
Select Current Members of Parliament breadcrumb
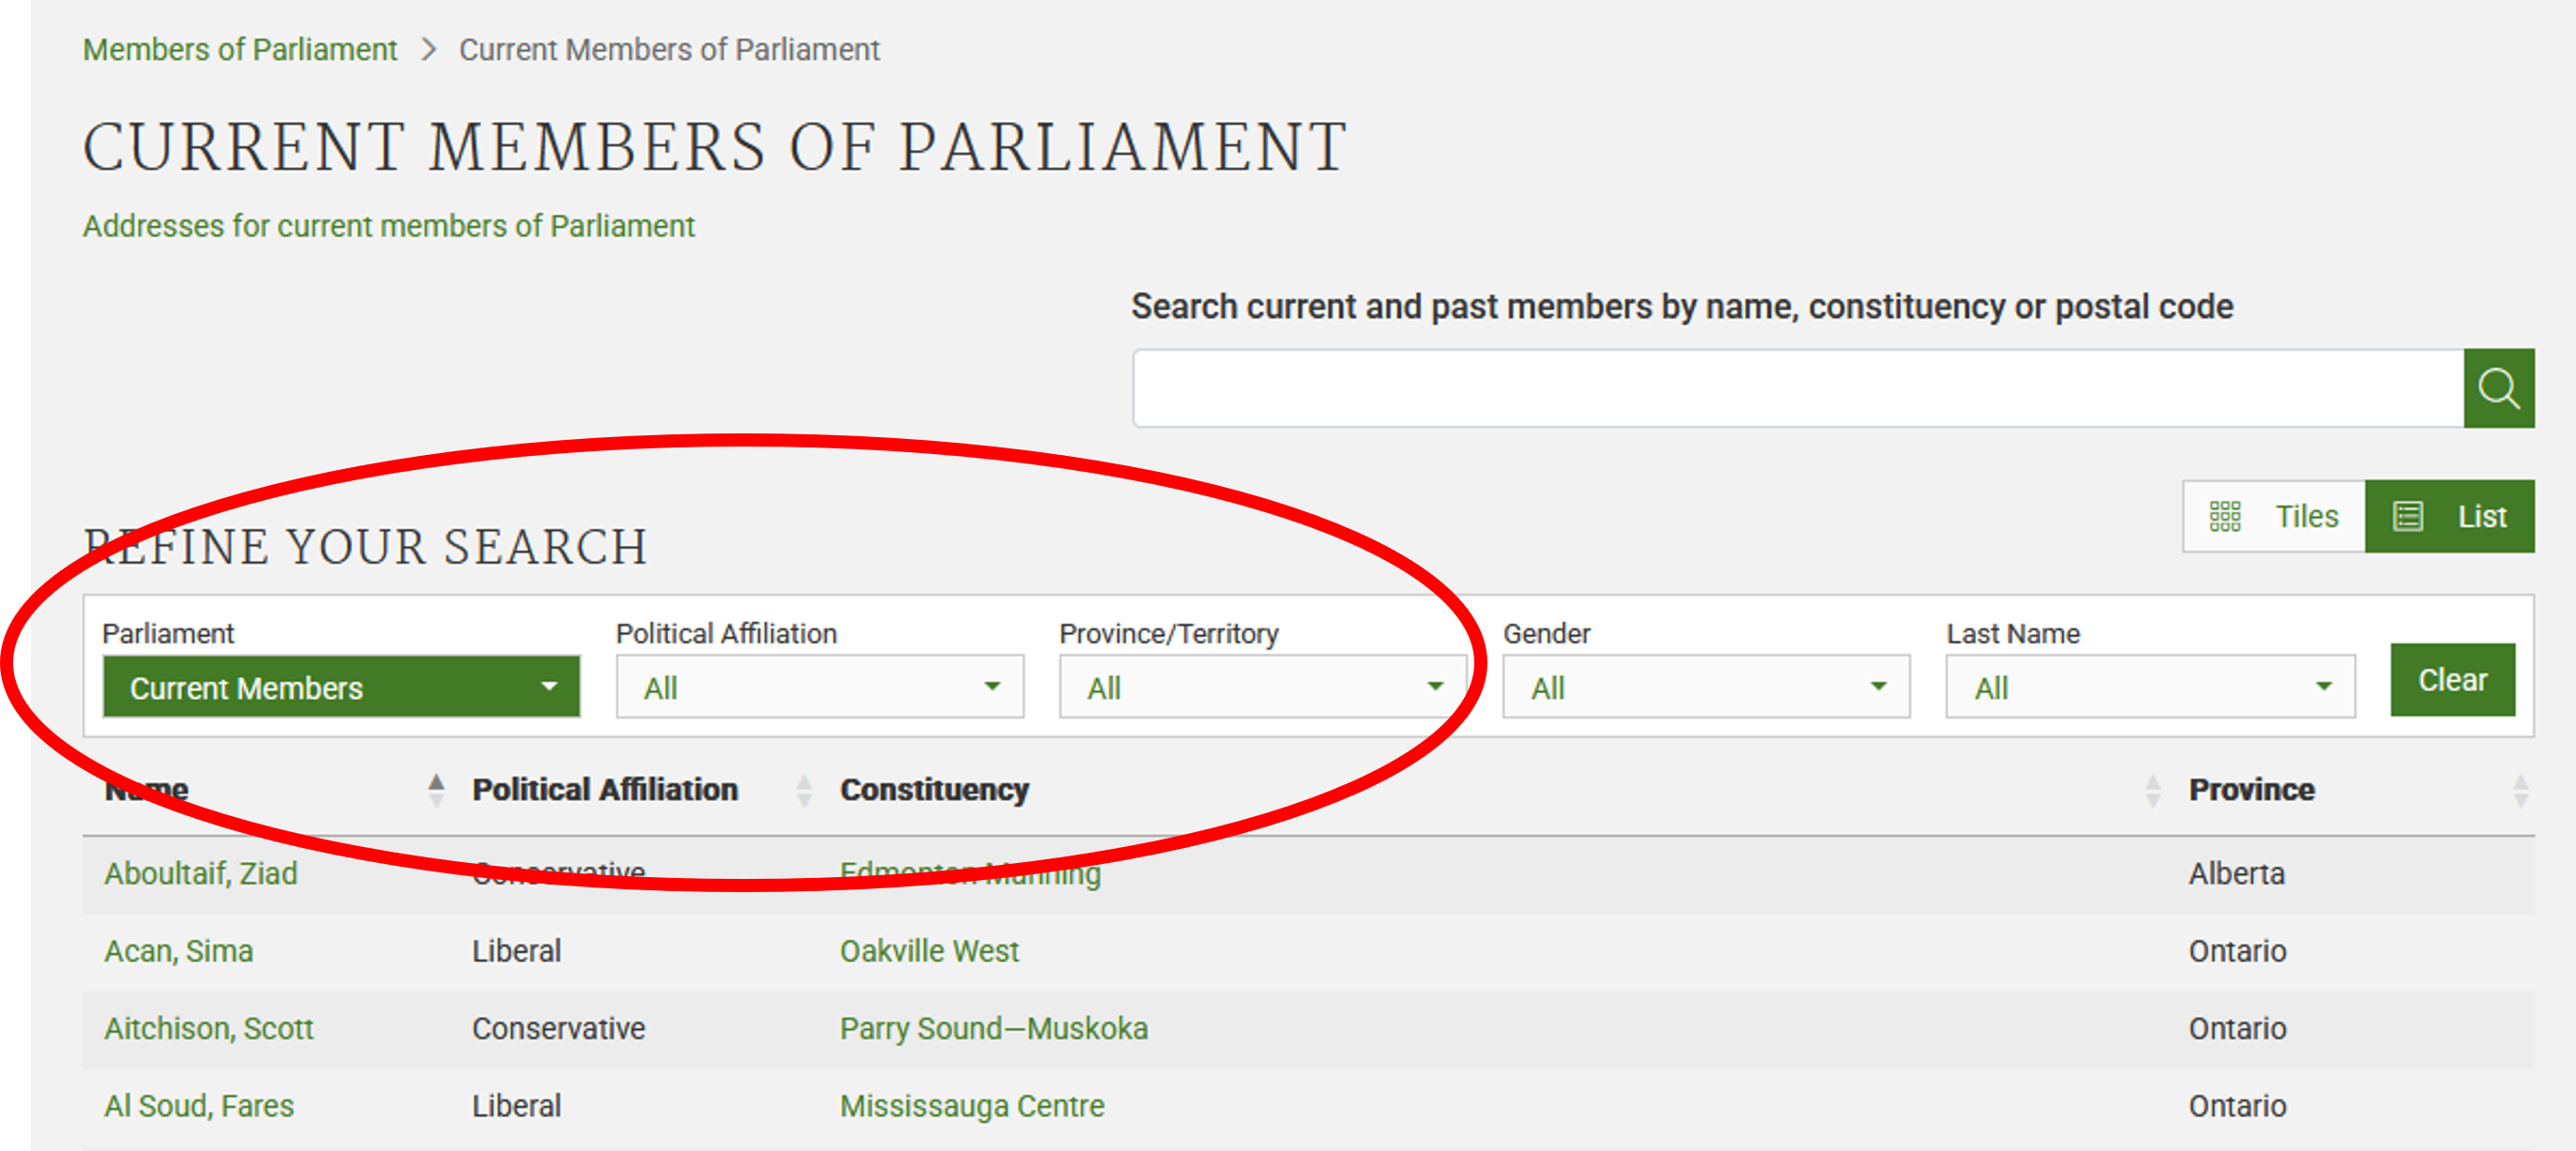[x=667, y=49]
